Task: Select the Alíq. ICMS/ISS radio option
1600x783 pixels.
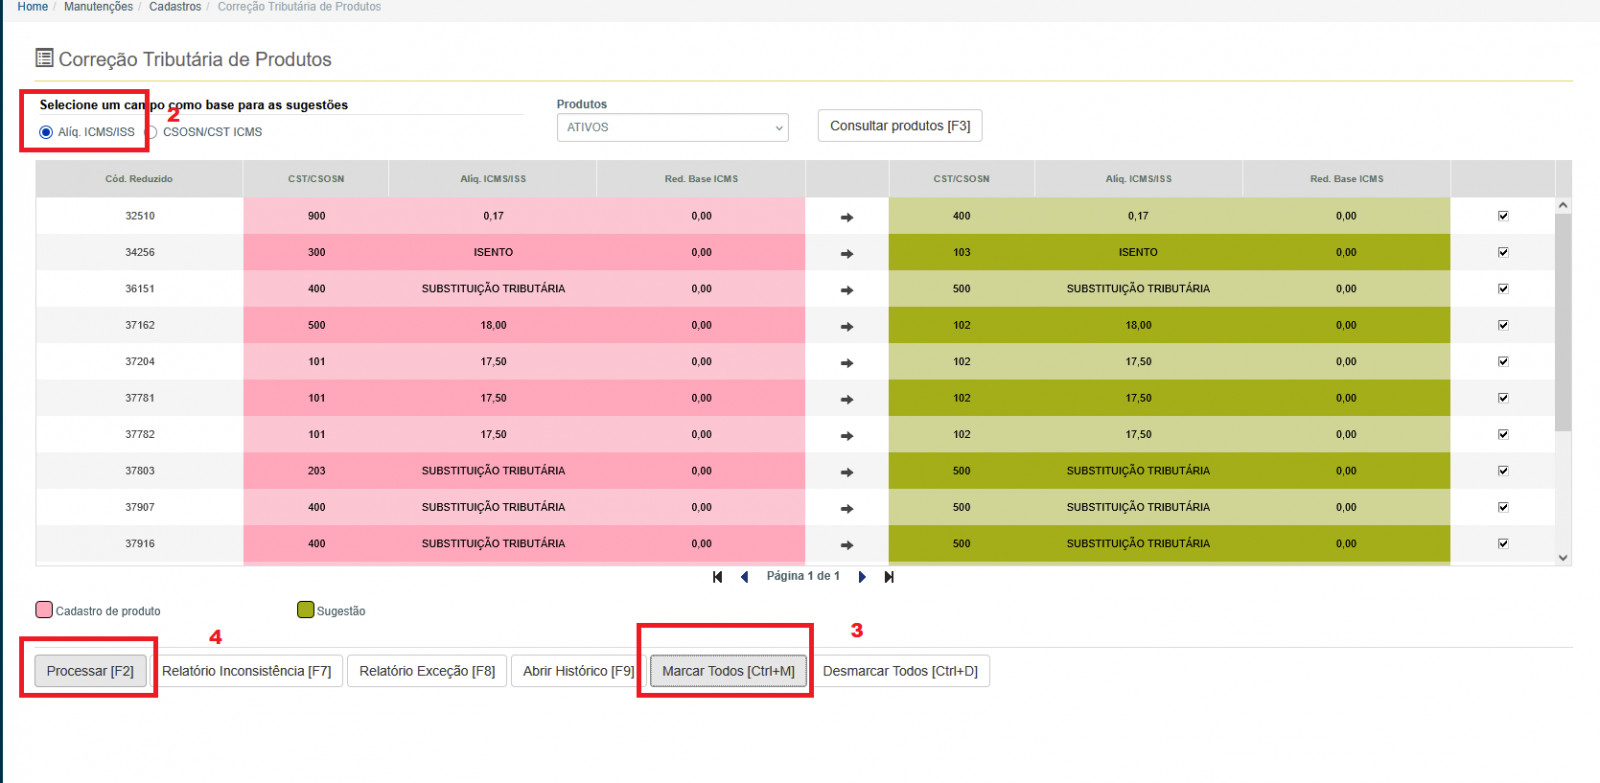Action: (46, 132)
